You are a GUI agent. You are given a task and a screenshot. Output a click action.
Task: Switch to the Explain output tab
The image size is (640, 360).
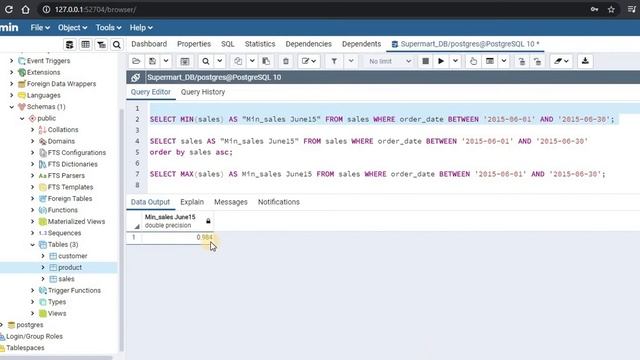pos(192,202)
